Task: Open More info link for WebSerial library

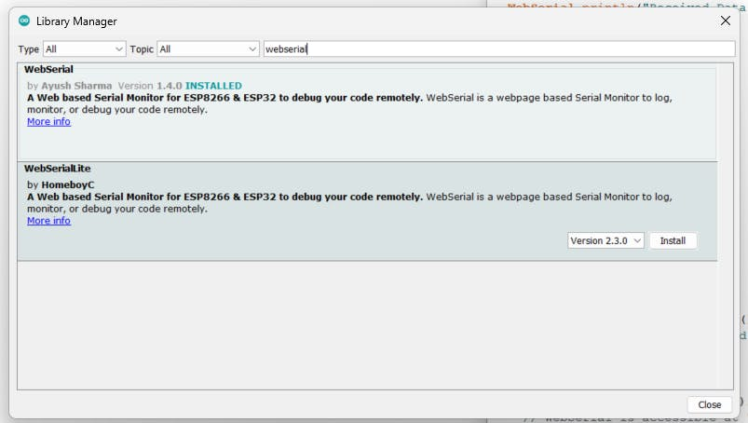Action: [x=49, y=122]
